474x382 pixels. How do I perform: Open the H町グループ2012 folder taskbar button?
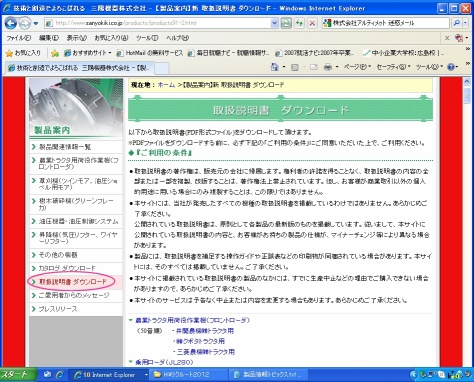tap(188, 375)
